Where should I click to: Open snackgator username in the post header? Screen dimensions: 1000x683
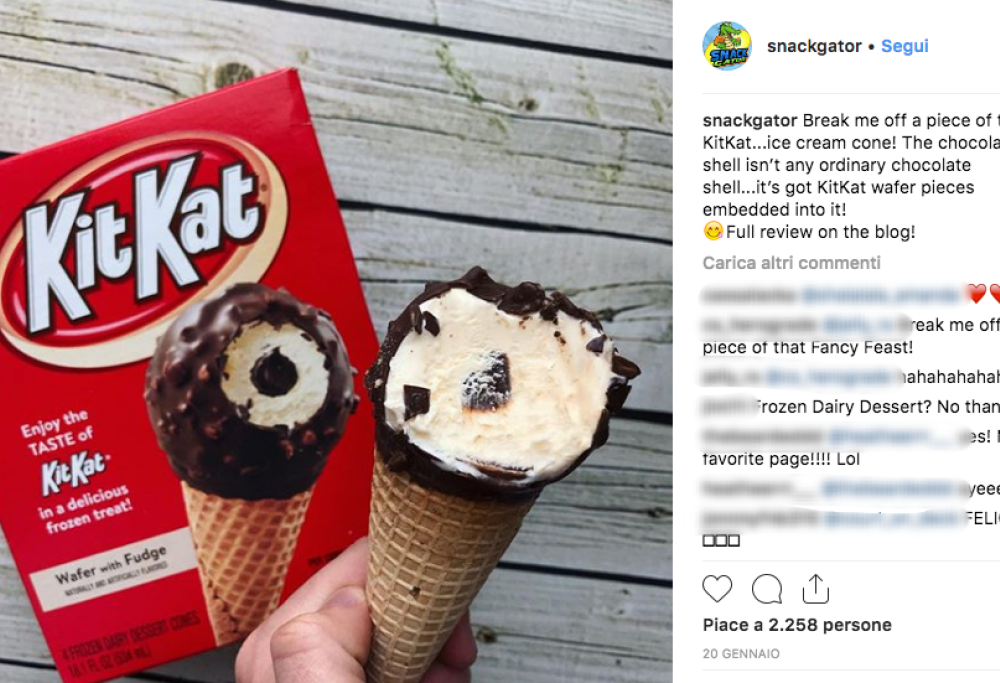click(x=814, y=46)
